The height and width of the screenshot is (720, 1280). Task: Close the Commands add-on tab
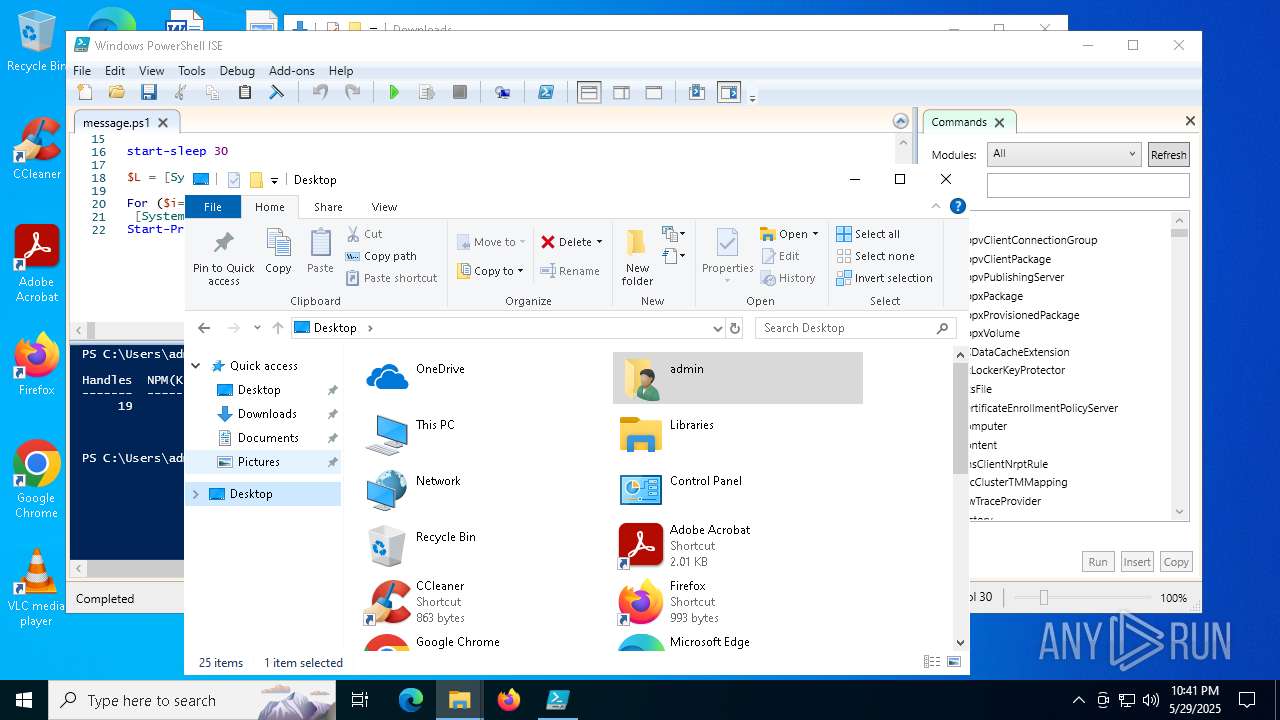(999, 122)
